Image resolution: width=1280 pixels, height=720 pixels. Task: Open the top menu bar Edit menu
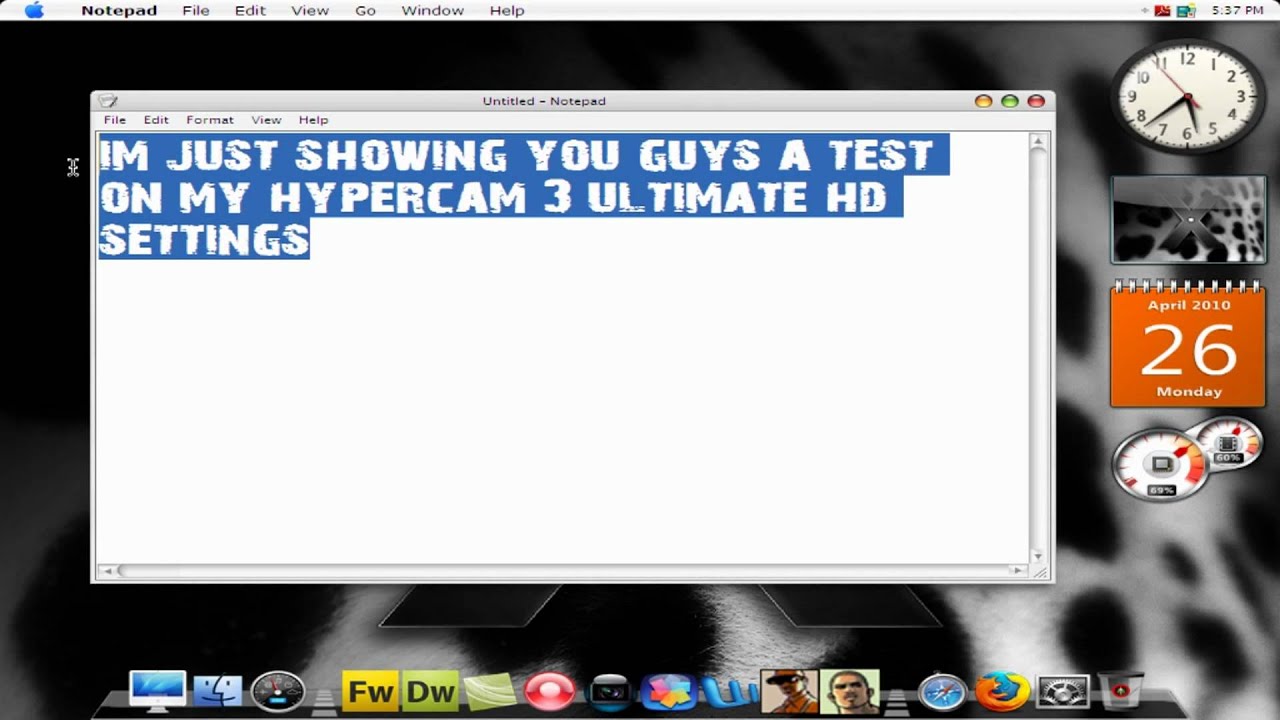(250, 10)
